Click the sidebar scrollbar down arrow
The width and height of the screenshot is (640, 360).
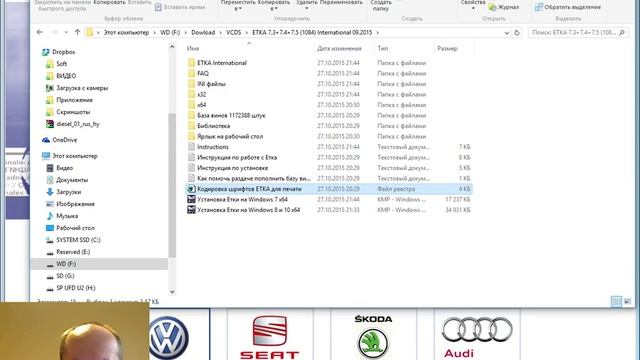tap(172, 292)
